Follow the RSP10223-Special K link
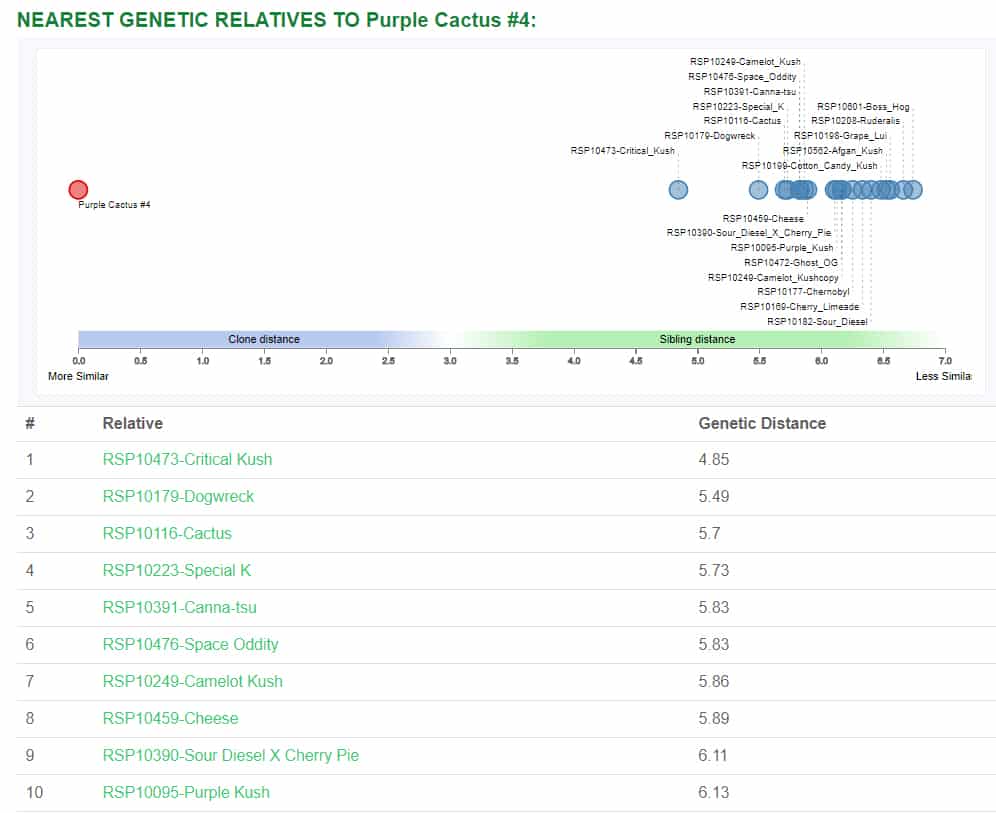Screen dimensions: 996x813 point(177,571)
